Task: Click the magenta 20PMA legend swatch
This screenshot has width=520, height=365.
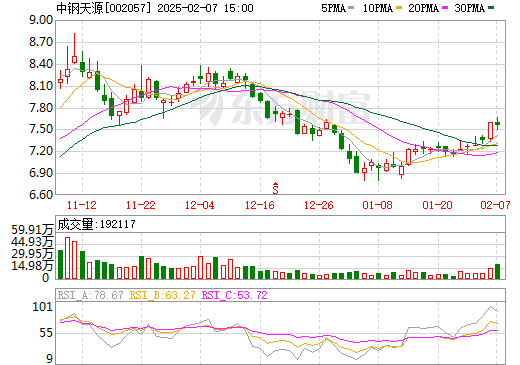Action: point(445,8)
